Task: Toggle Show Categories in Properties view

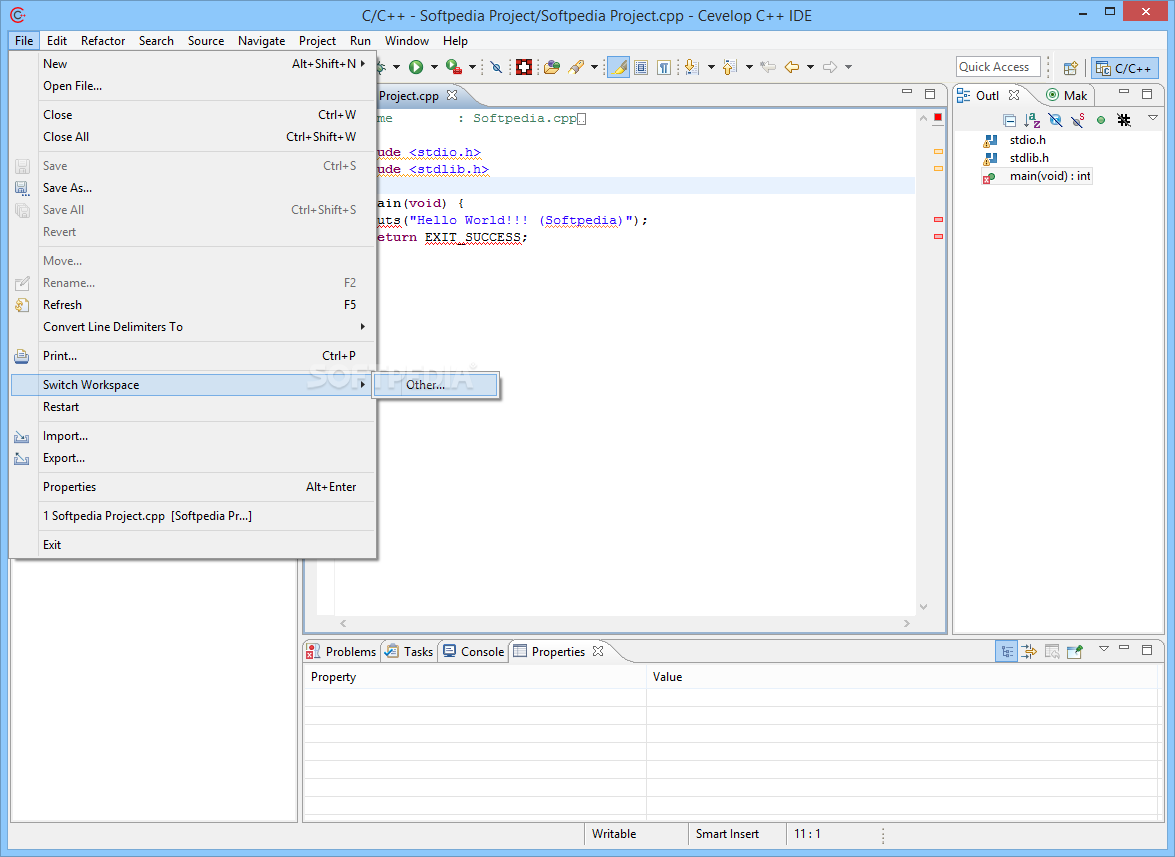Action: click(1006, 651)
